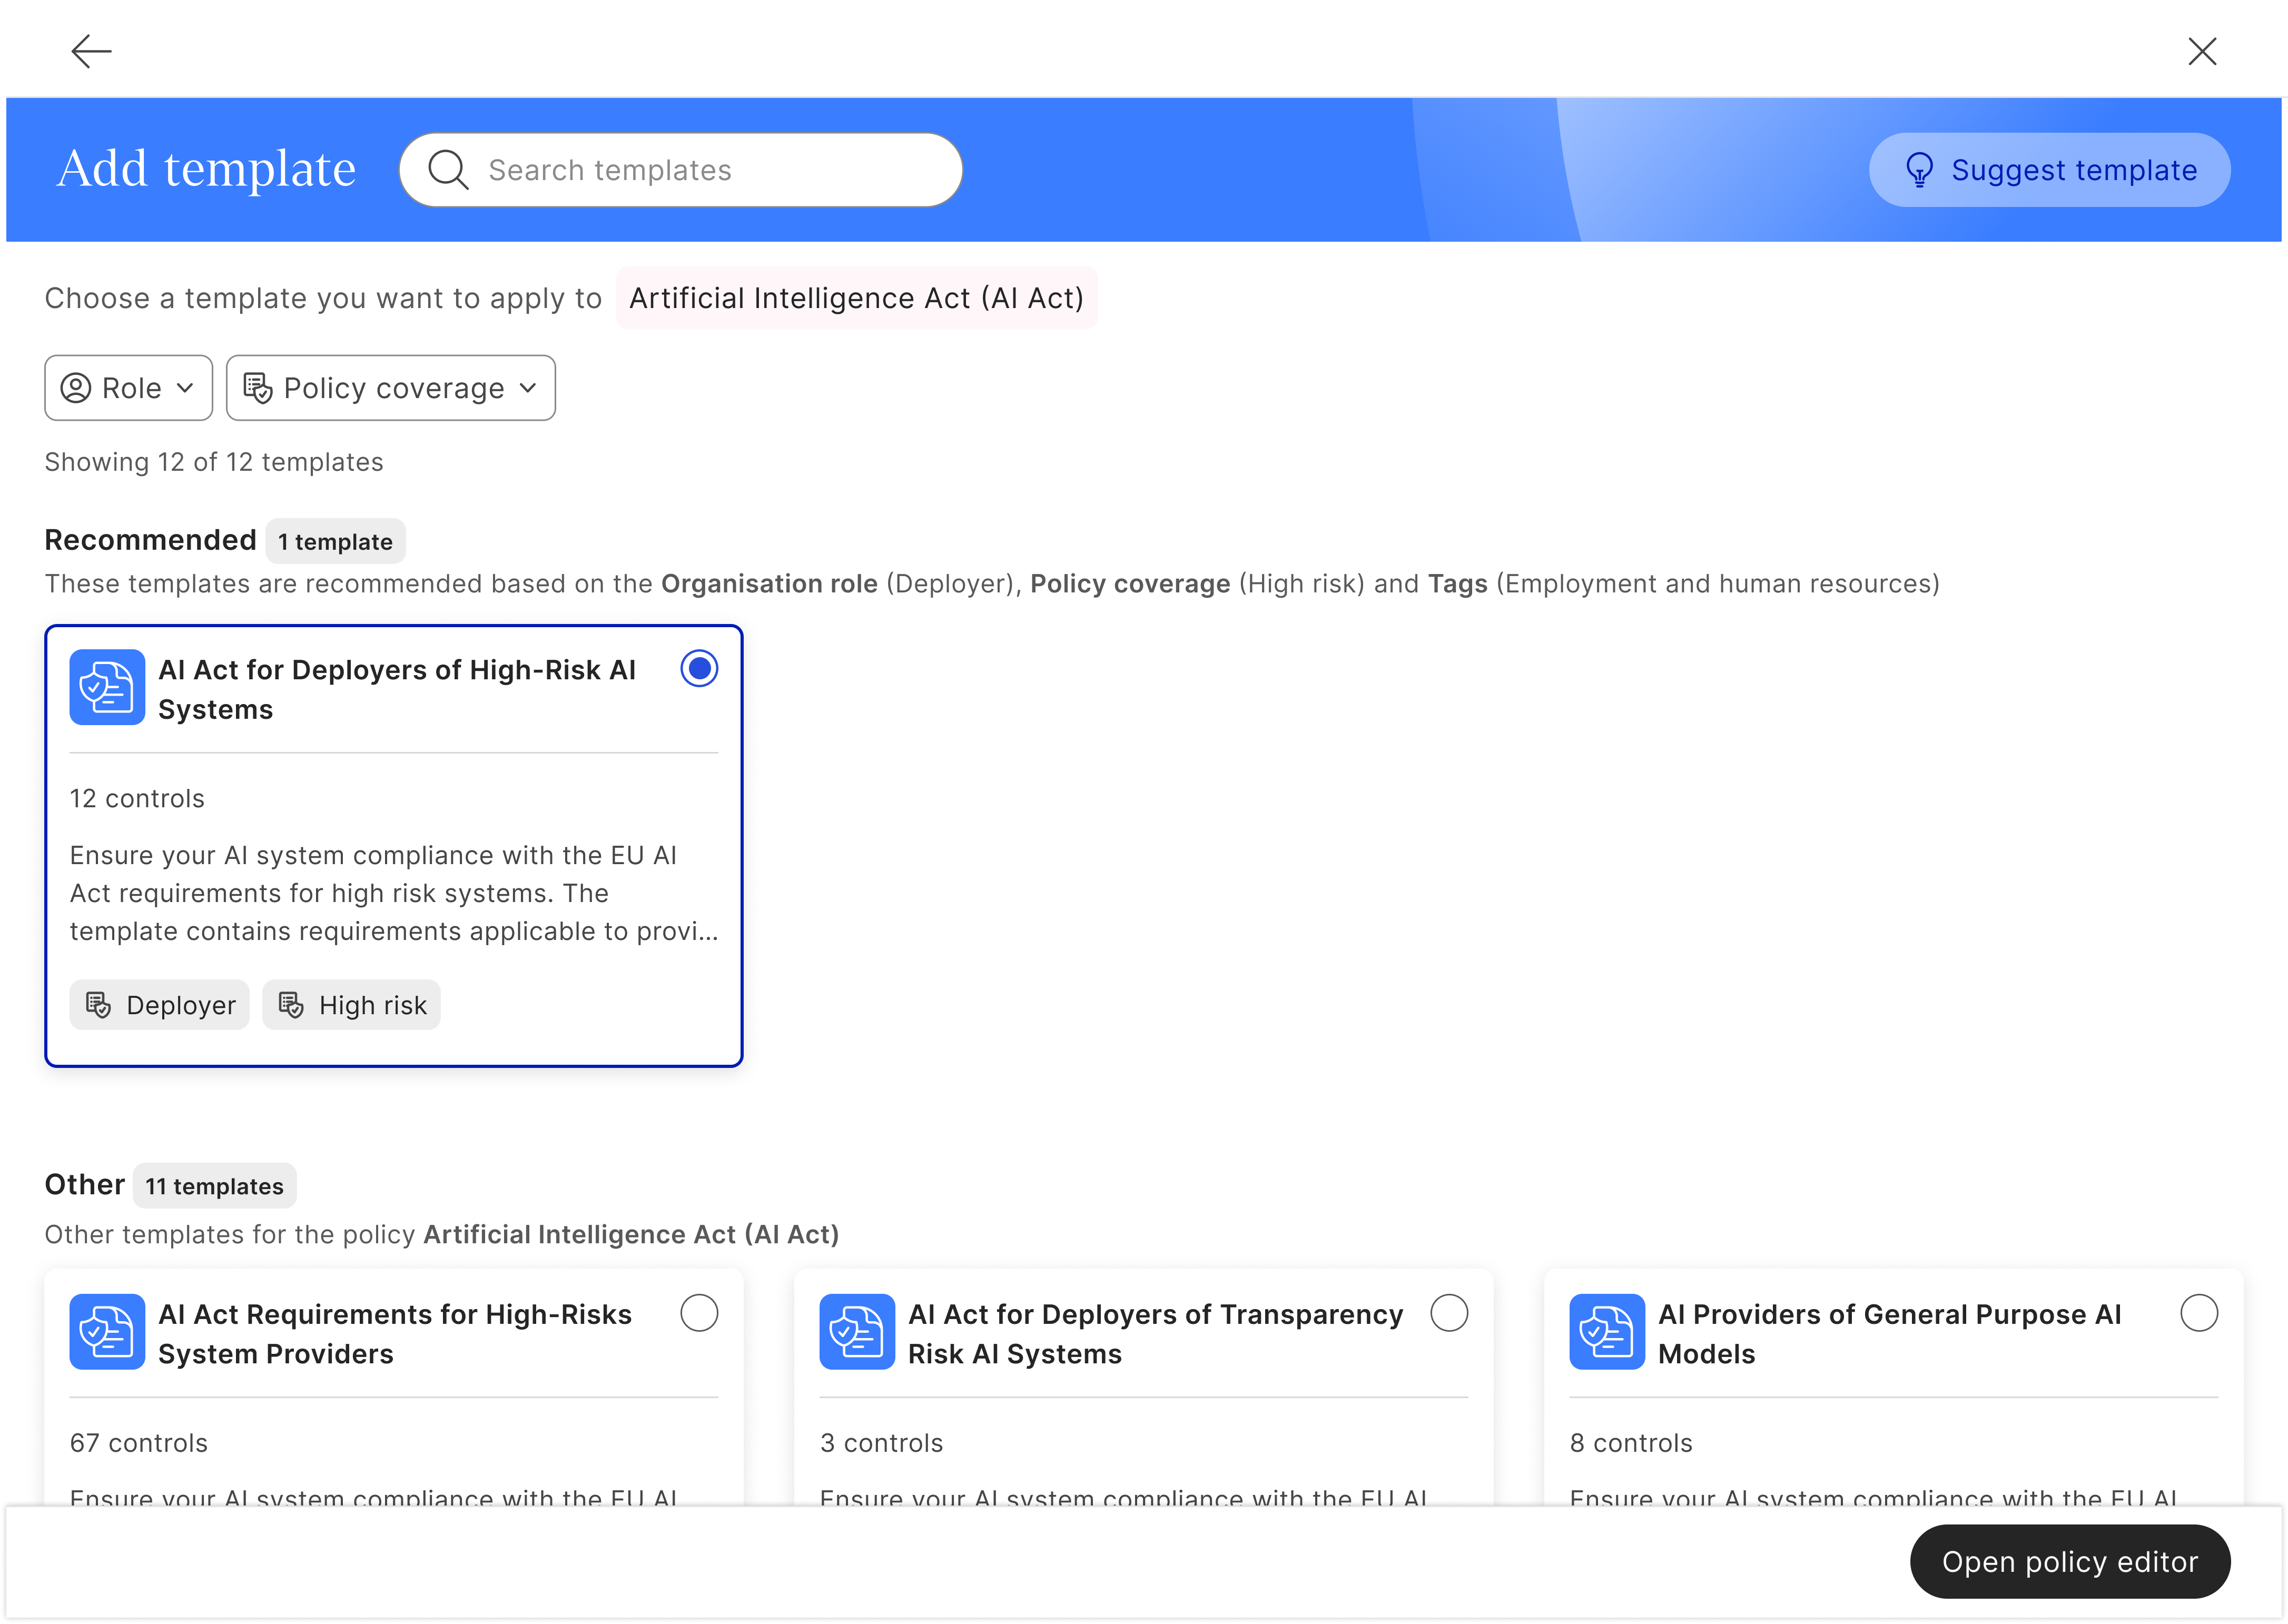
Task: Select AI Act Requirements for High-Risks Providers radio
Action: [x=699, y=1313]
